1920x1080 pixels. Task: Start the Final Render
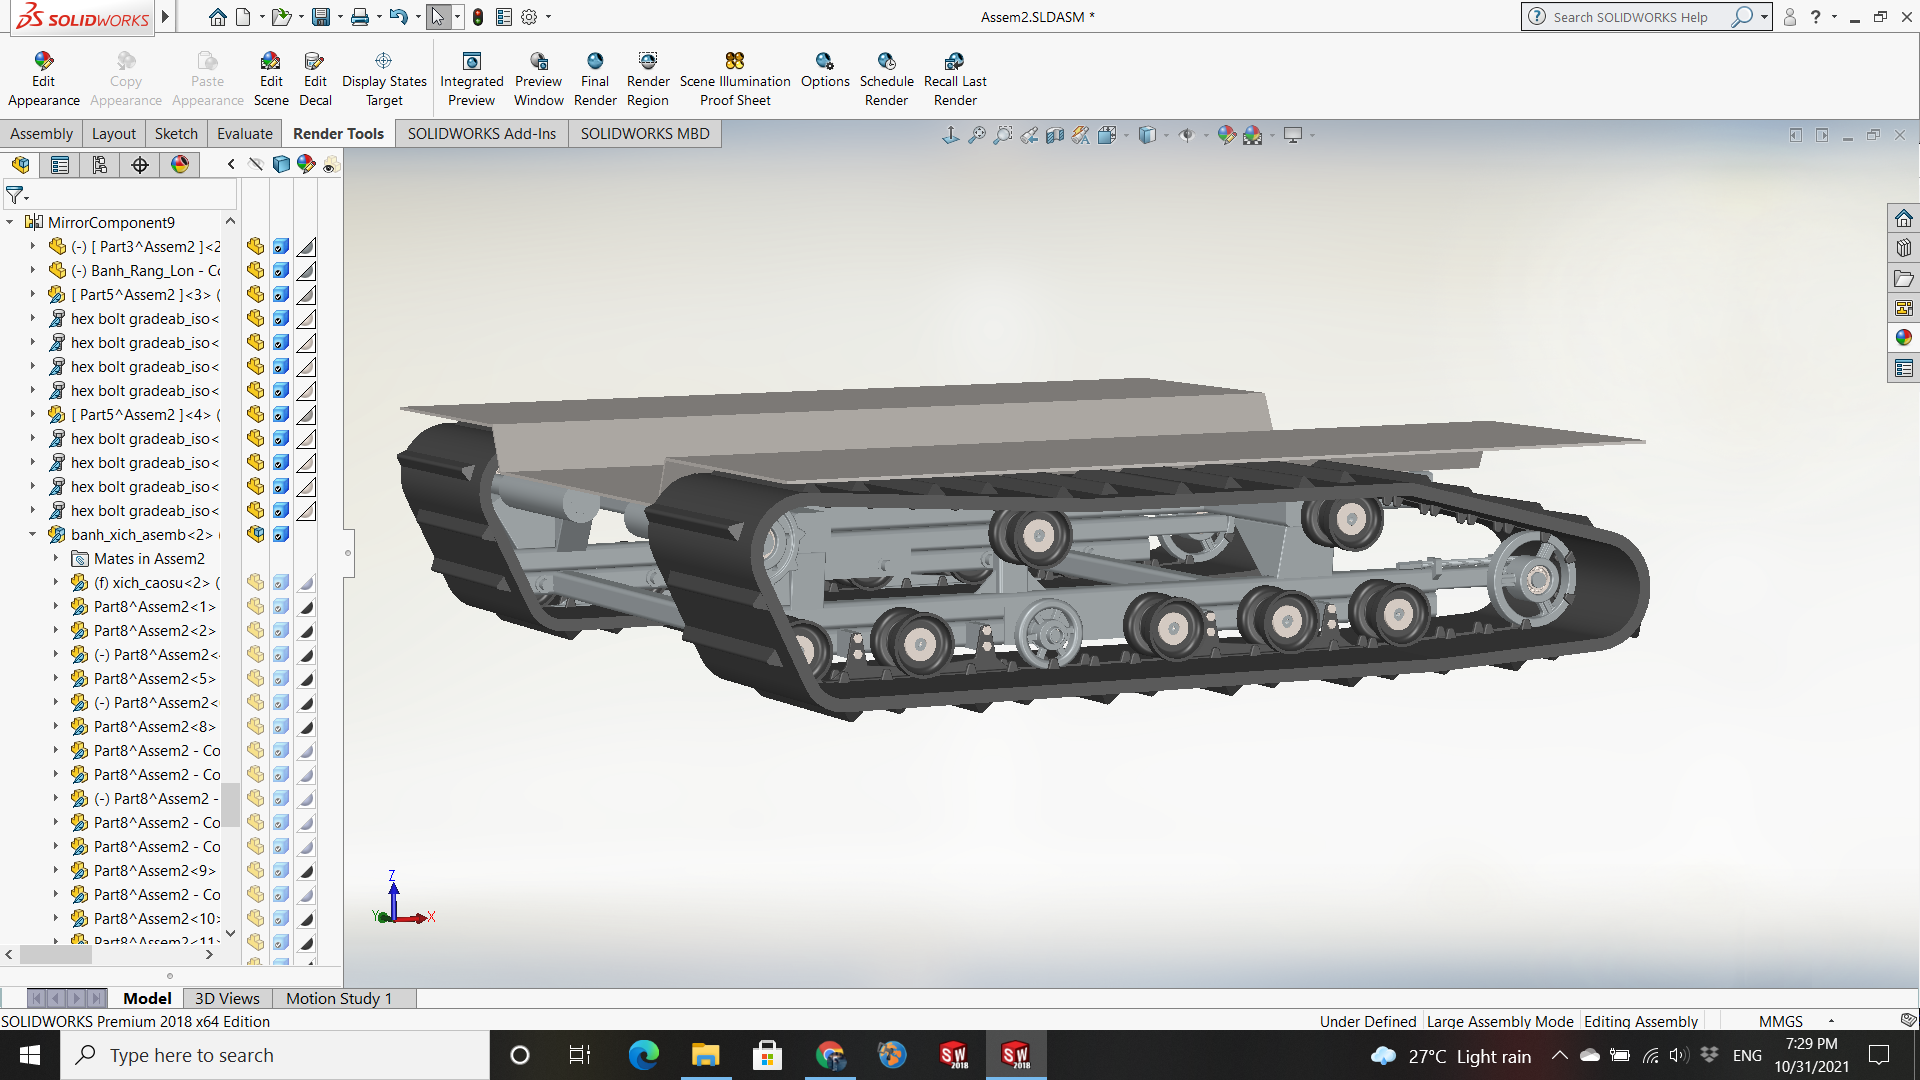coord(595,79)
